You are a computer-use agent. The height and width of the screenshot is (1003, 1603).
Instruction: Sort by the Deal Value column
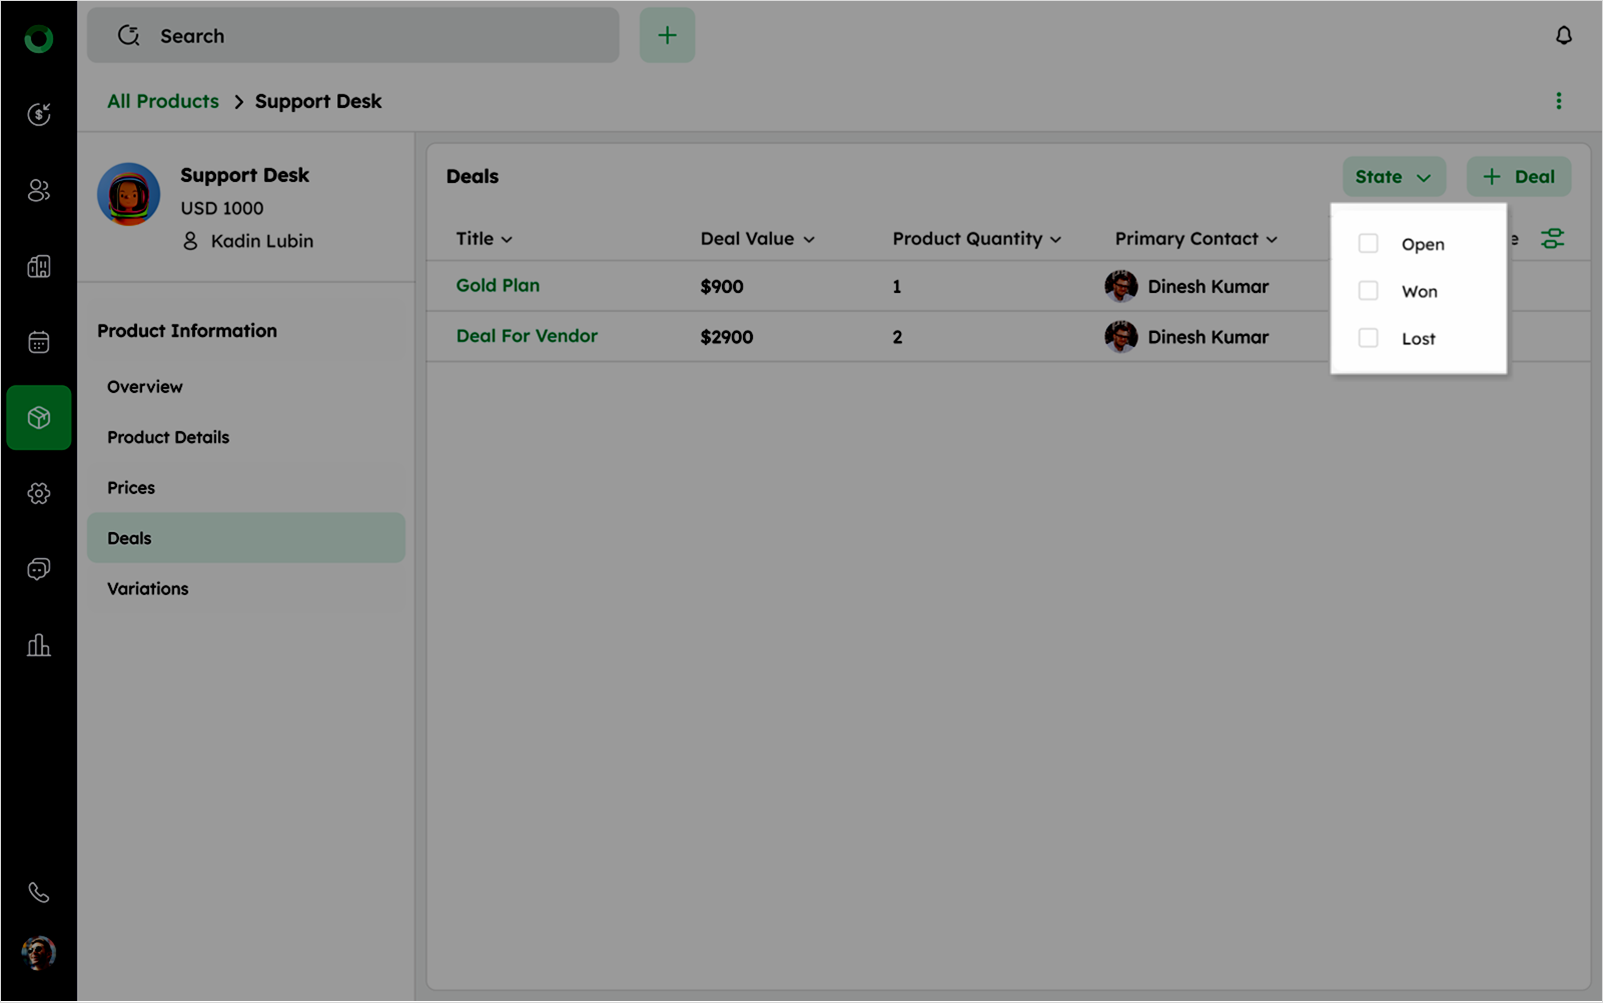(x=756, y=239)
